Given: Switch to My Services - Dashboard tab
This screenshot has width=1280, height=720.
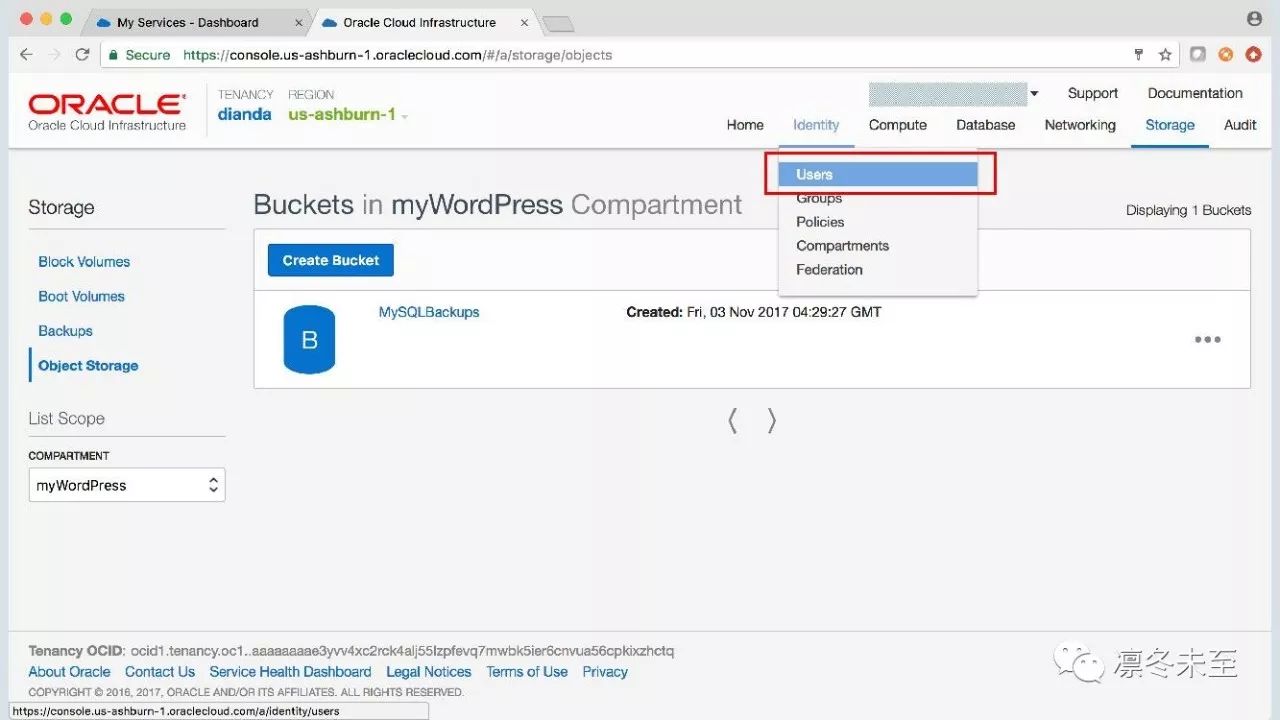Looking at the screenshot, I should point(188,22).
